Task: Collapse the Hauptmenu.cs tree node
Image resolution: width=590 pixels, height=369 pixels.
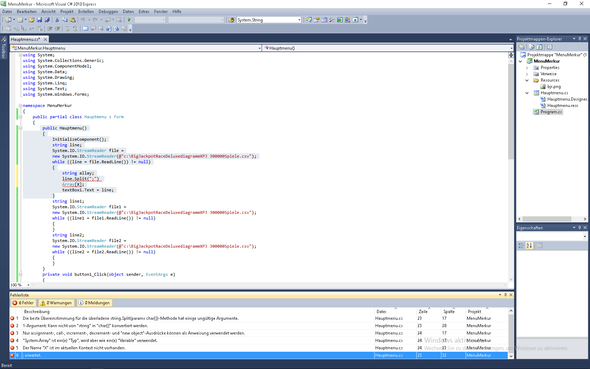Action: click(x=527, y=93)
